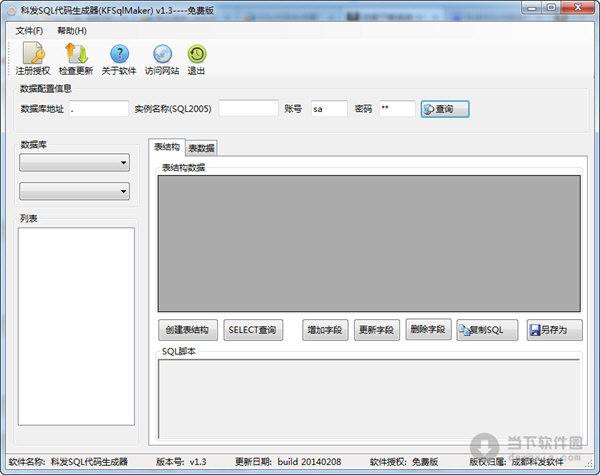This screenshot has width=600, height=475.
Task: Maximize the KFSqlMaker window
Action: 551,8
